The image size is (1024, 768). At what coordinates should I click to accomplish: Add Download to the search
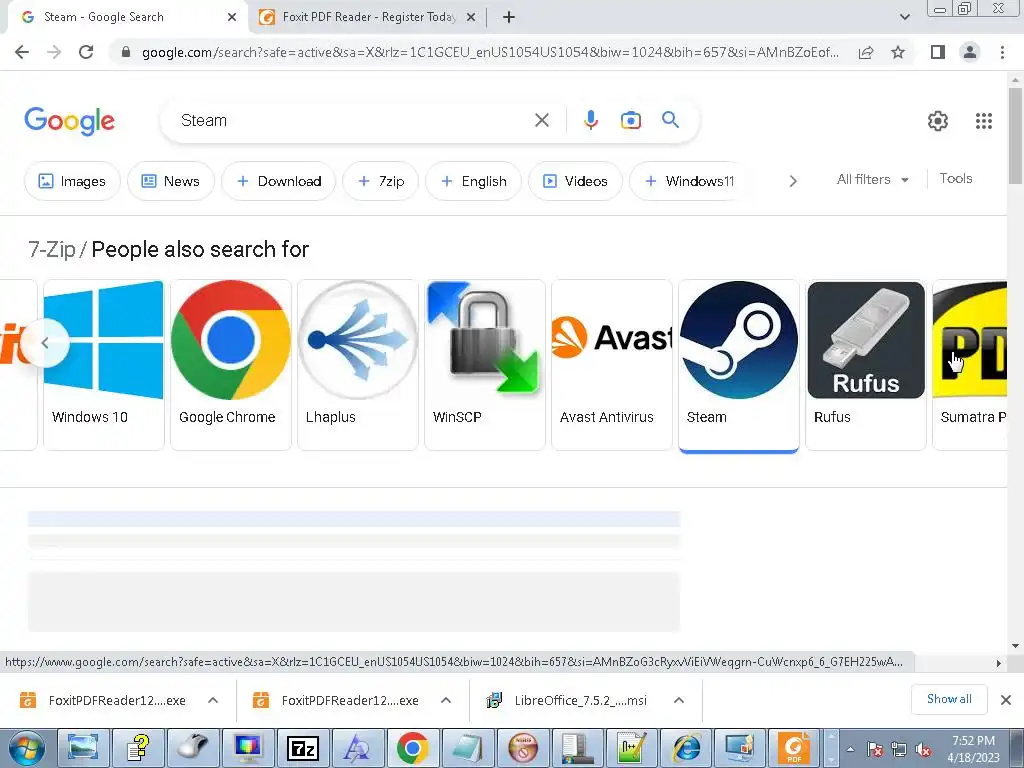pos(278,181)
